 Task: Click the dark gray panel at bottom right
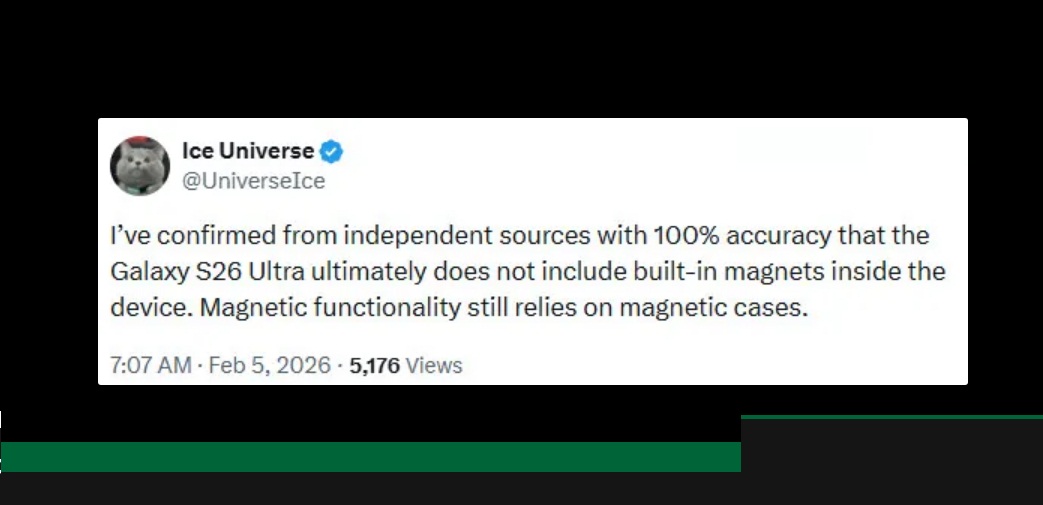coord(891,460)
